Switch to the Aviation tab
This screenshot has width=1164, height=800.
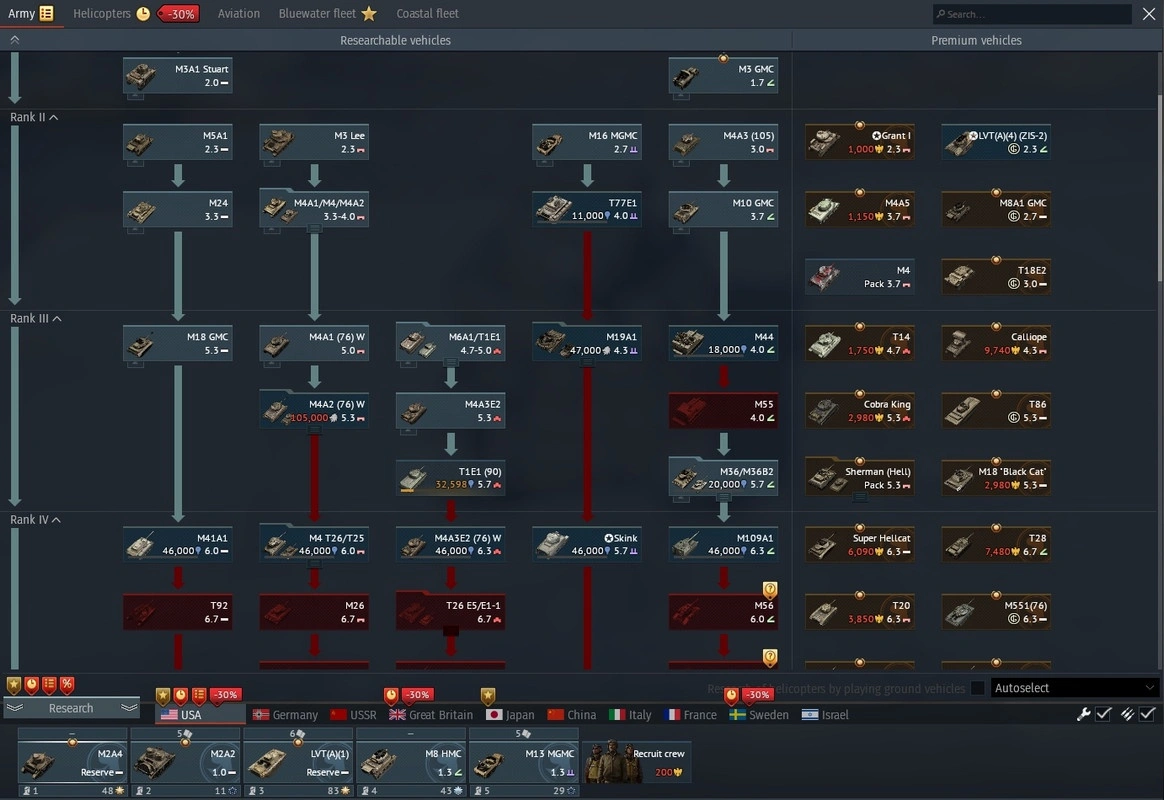239,14
